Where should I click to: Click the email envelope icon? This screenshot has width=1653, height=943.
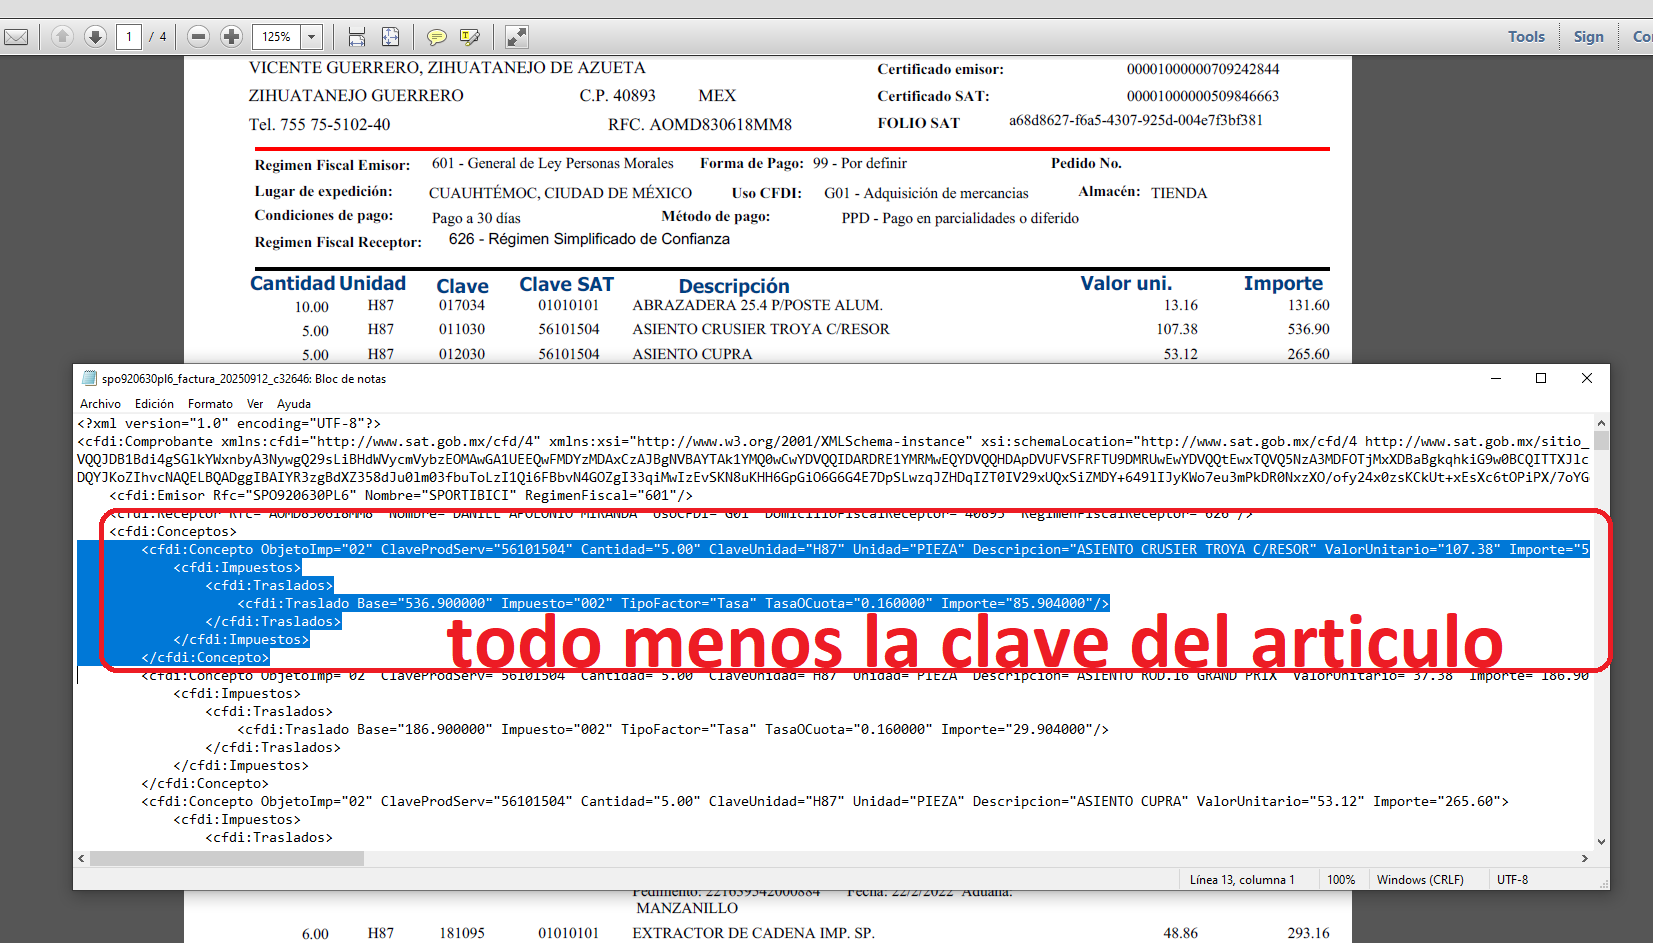(16, 37)
